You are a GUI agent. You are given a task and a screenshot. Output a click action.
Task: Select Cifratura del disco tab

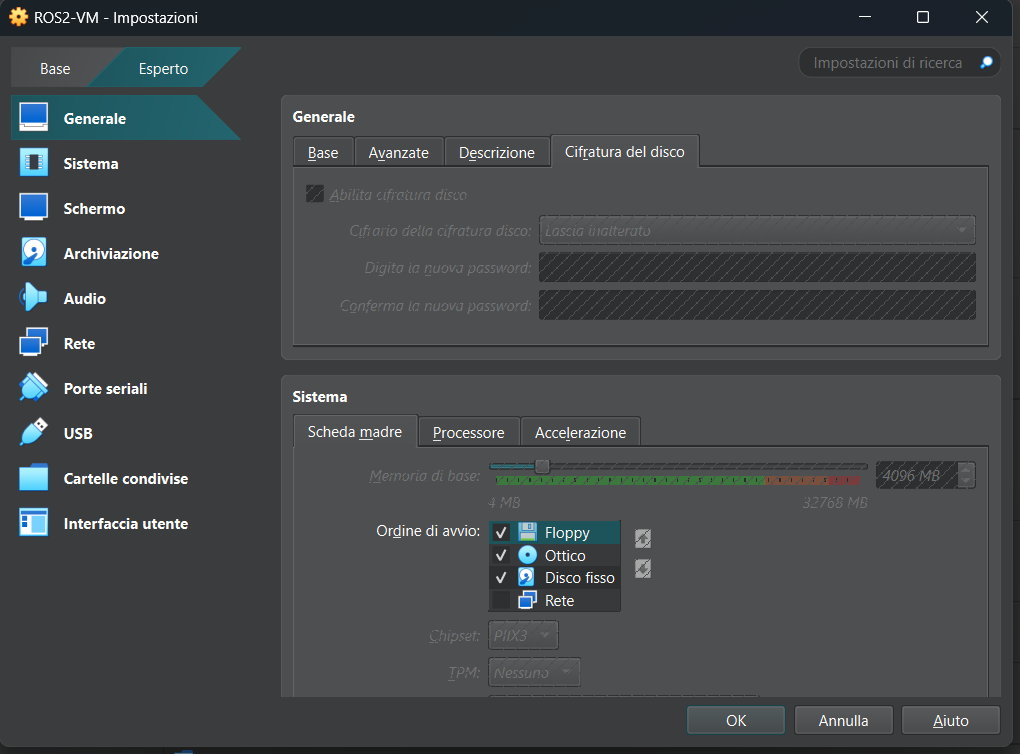coord(624,152)
